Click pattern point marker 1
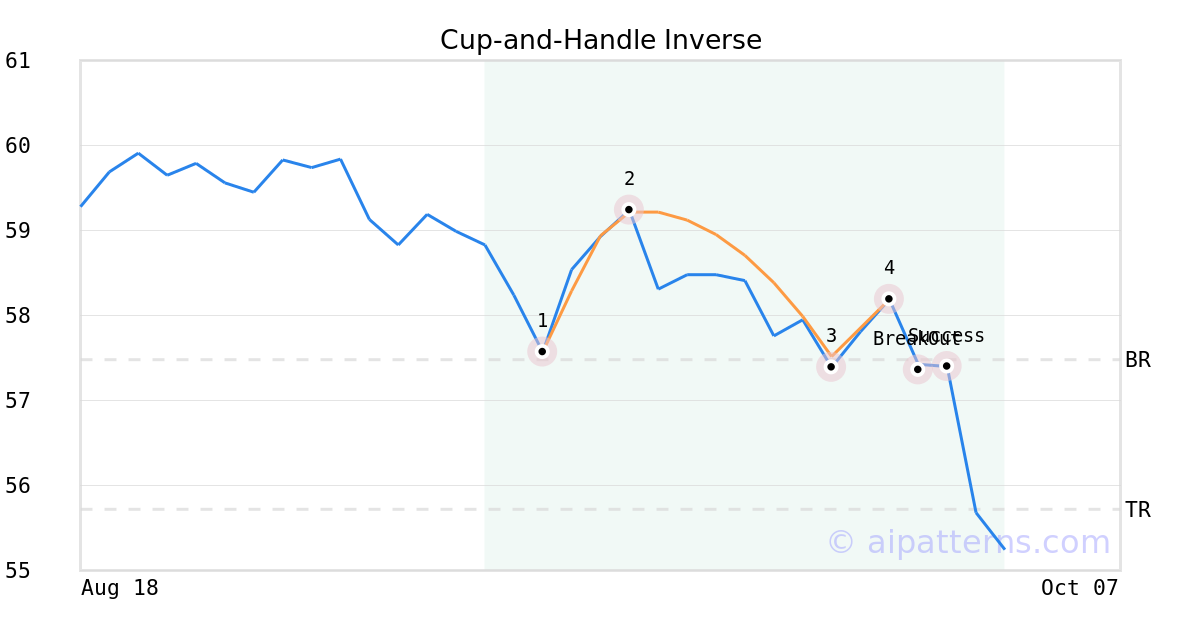This screenshot has width=1200, height=630. tap(542, 351)
